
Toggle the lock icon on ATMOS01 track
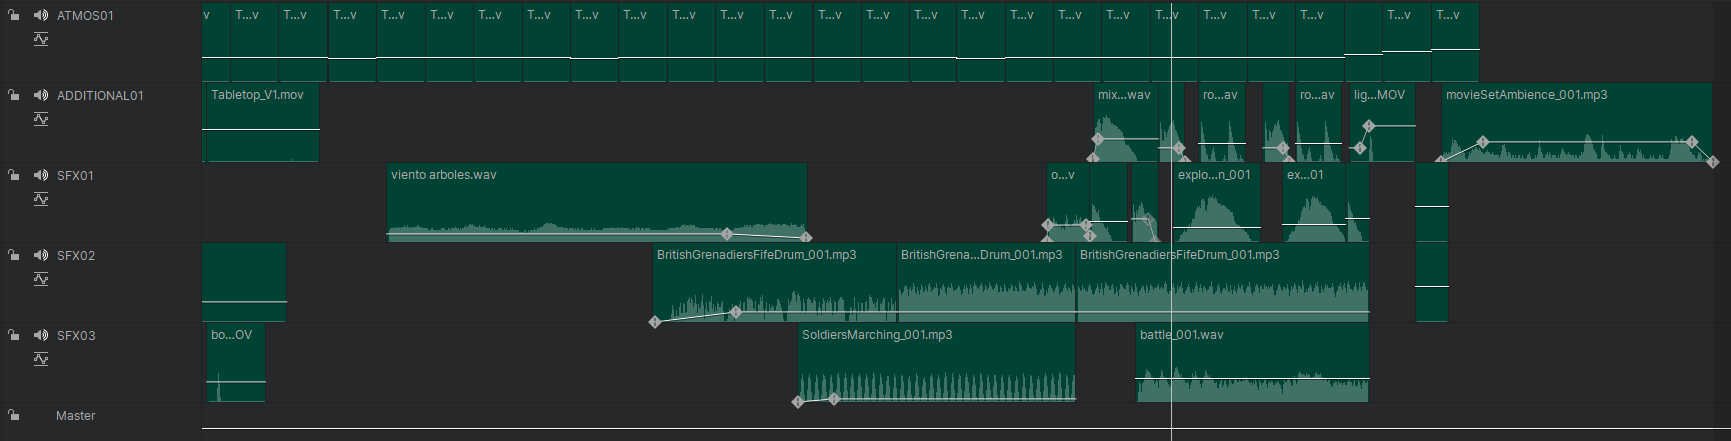[x=13, y=15]
